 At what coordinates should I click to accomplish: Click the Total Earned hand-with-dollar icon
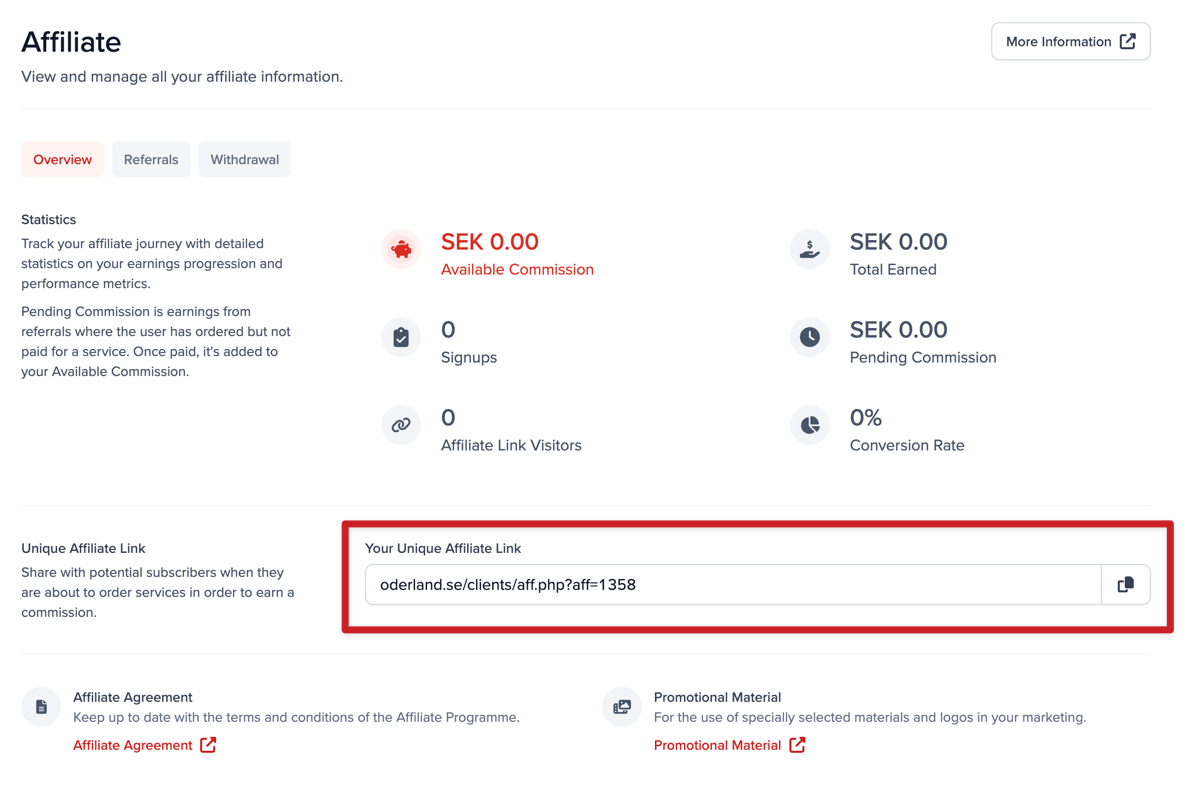809,249
